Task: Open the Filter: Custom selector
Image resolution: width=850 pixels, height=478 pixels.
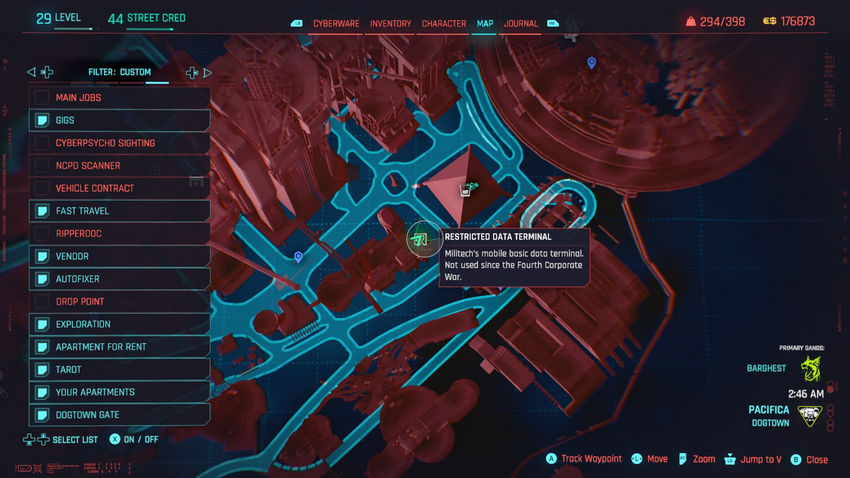Action: [x=120, y=72]
